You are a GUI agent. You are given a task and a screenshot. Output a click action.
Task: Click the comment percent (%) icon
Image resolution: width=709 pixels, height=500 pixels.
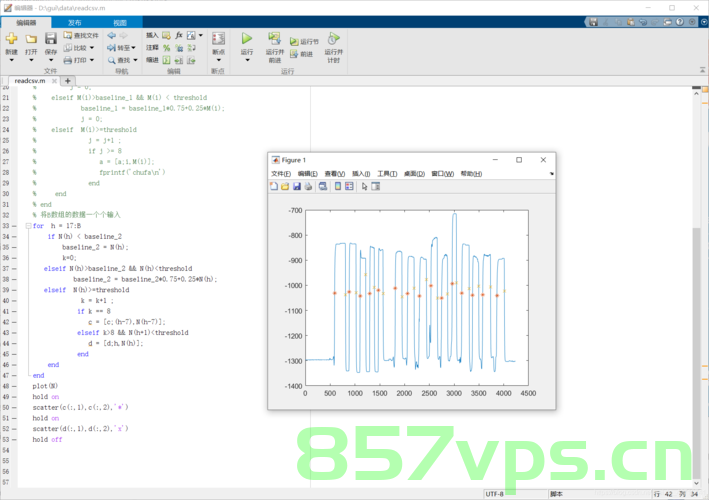166,47
